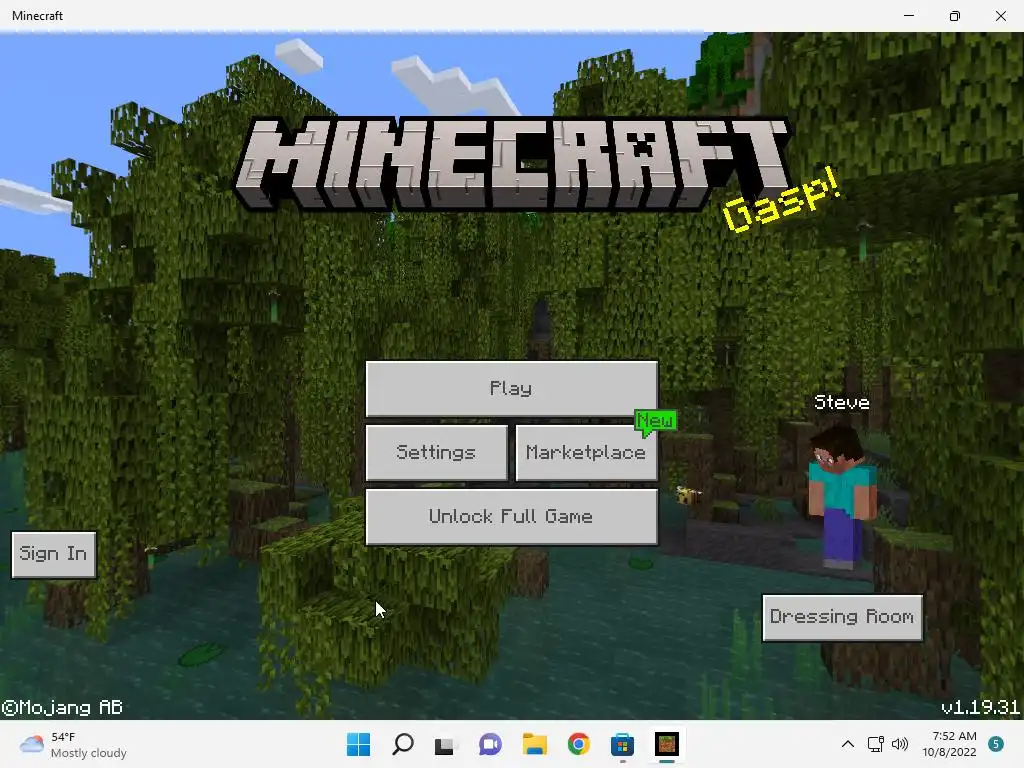Screen dimensions: 1024x768
Task: Open the Settings menu
Action: tap(436, 452)
